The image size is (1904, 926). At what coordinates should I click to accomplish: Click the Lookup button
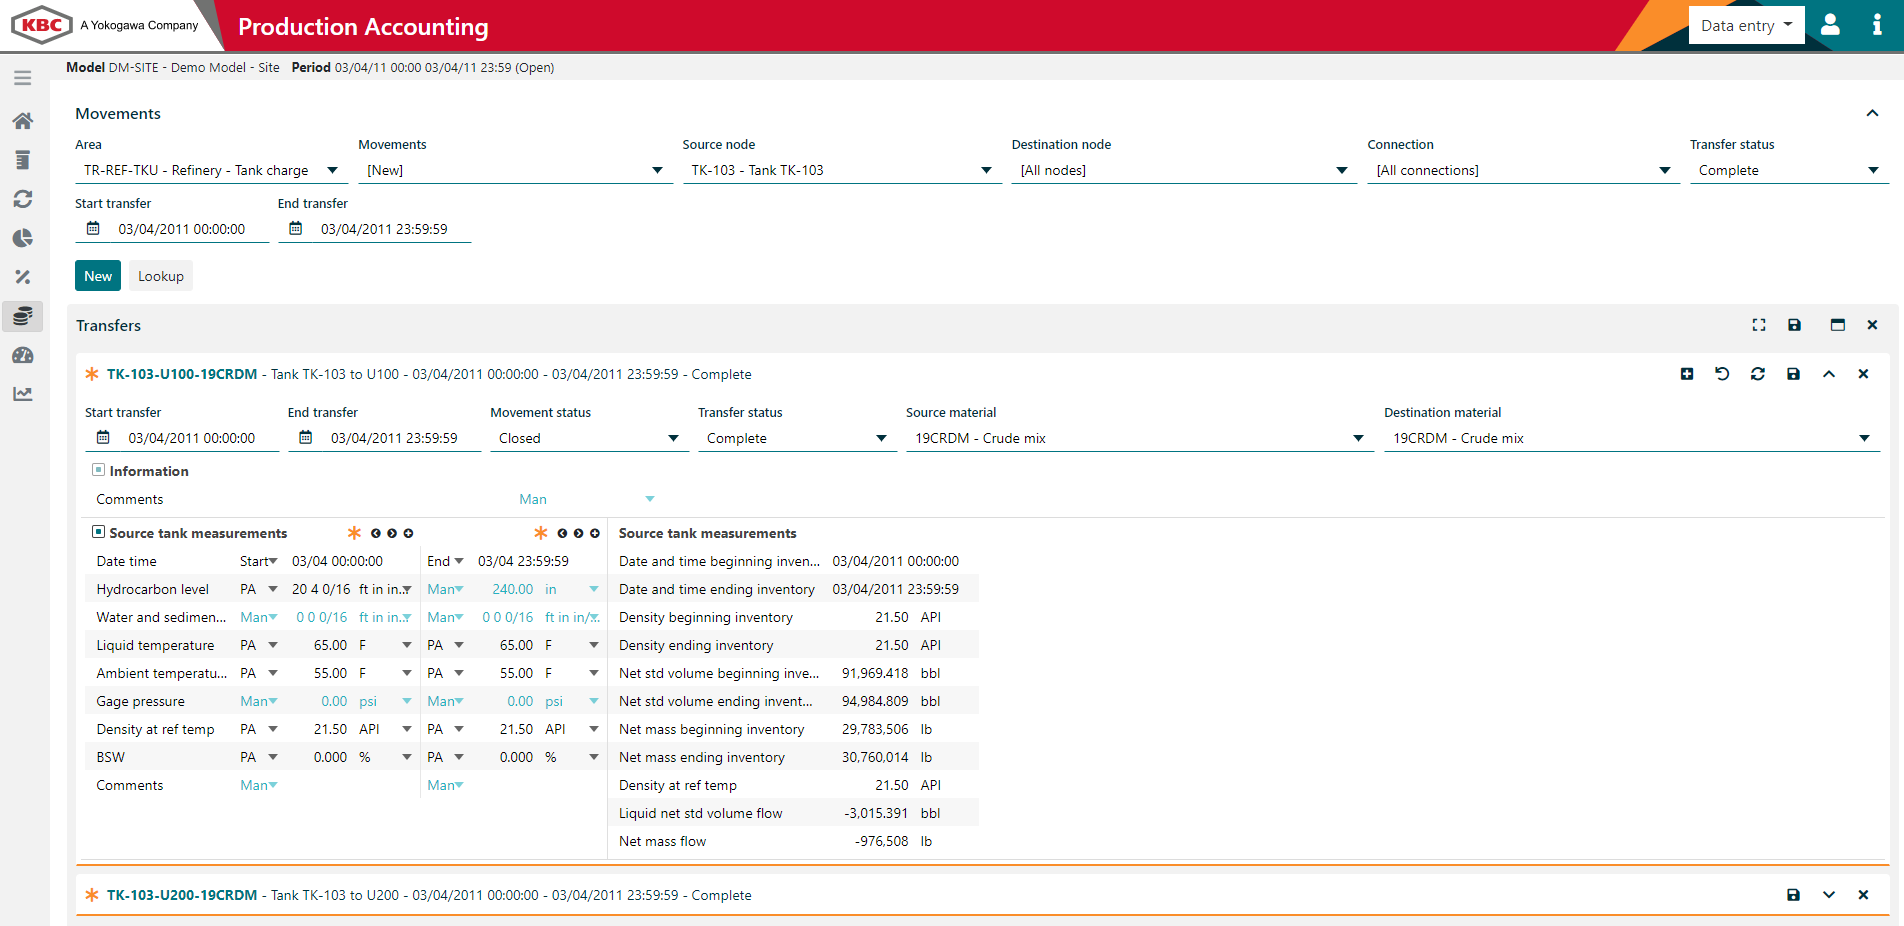click(160, 275)
